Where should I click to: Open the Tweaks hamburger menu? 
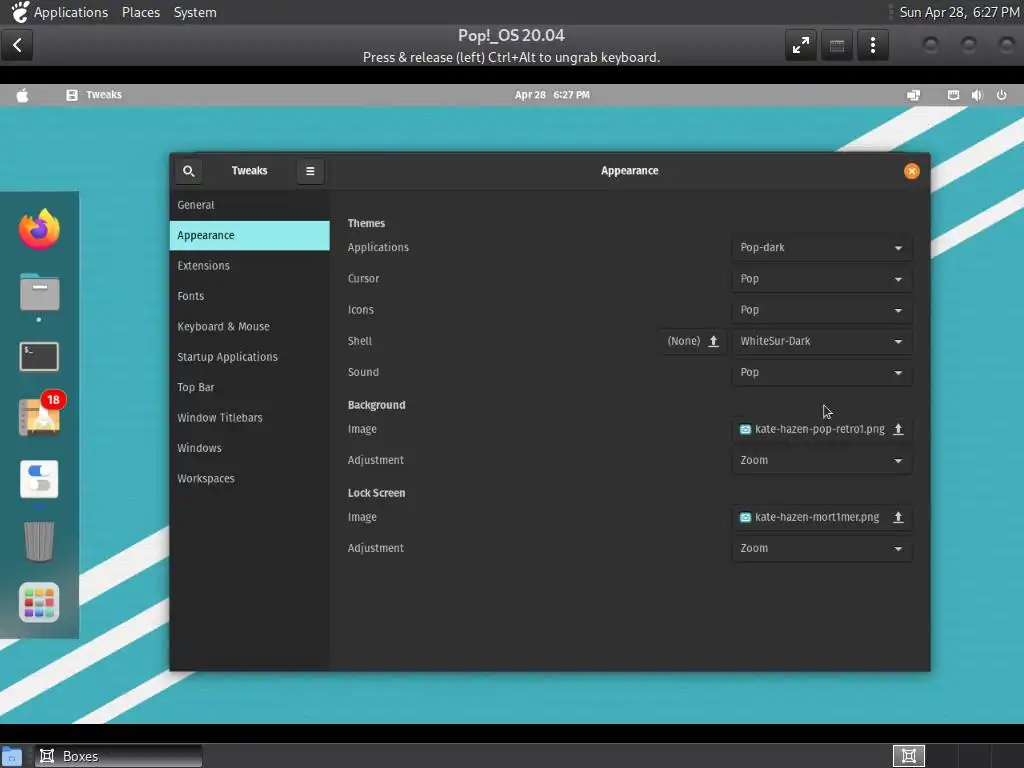click(x=310, y=171)
